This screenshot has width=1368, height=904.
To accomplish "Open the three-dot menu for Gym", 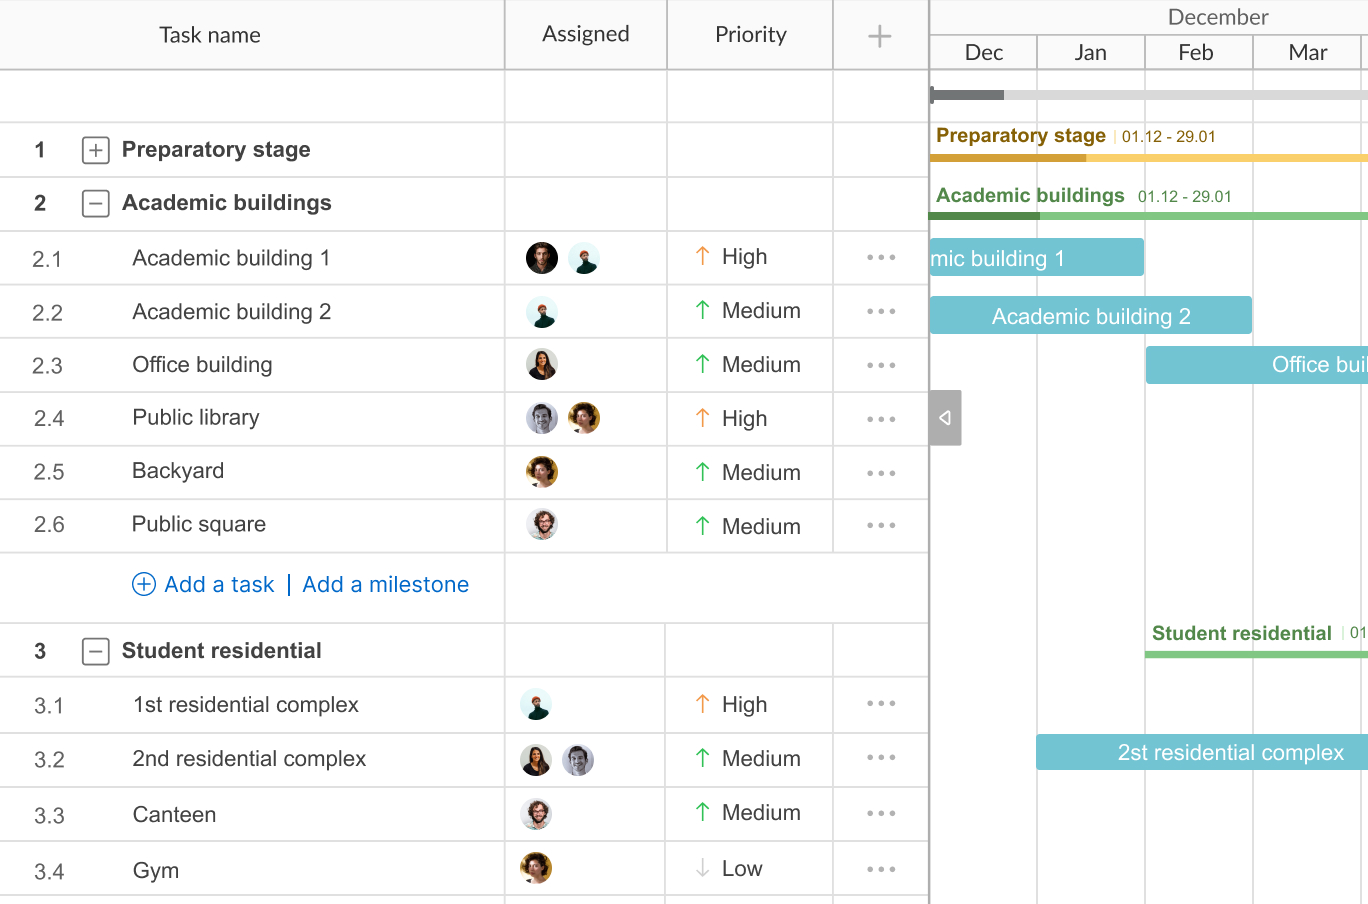I will [x=881, y=870].
